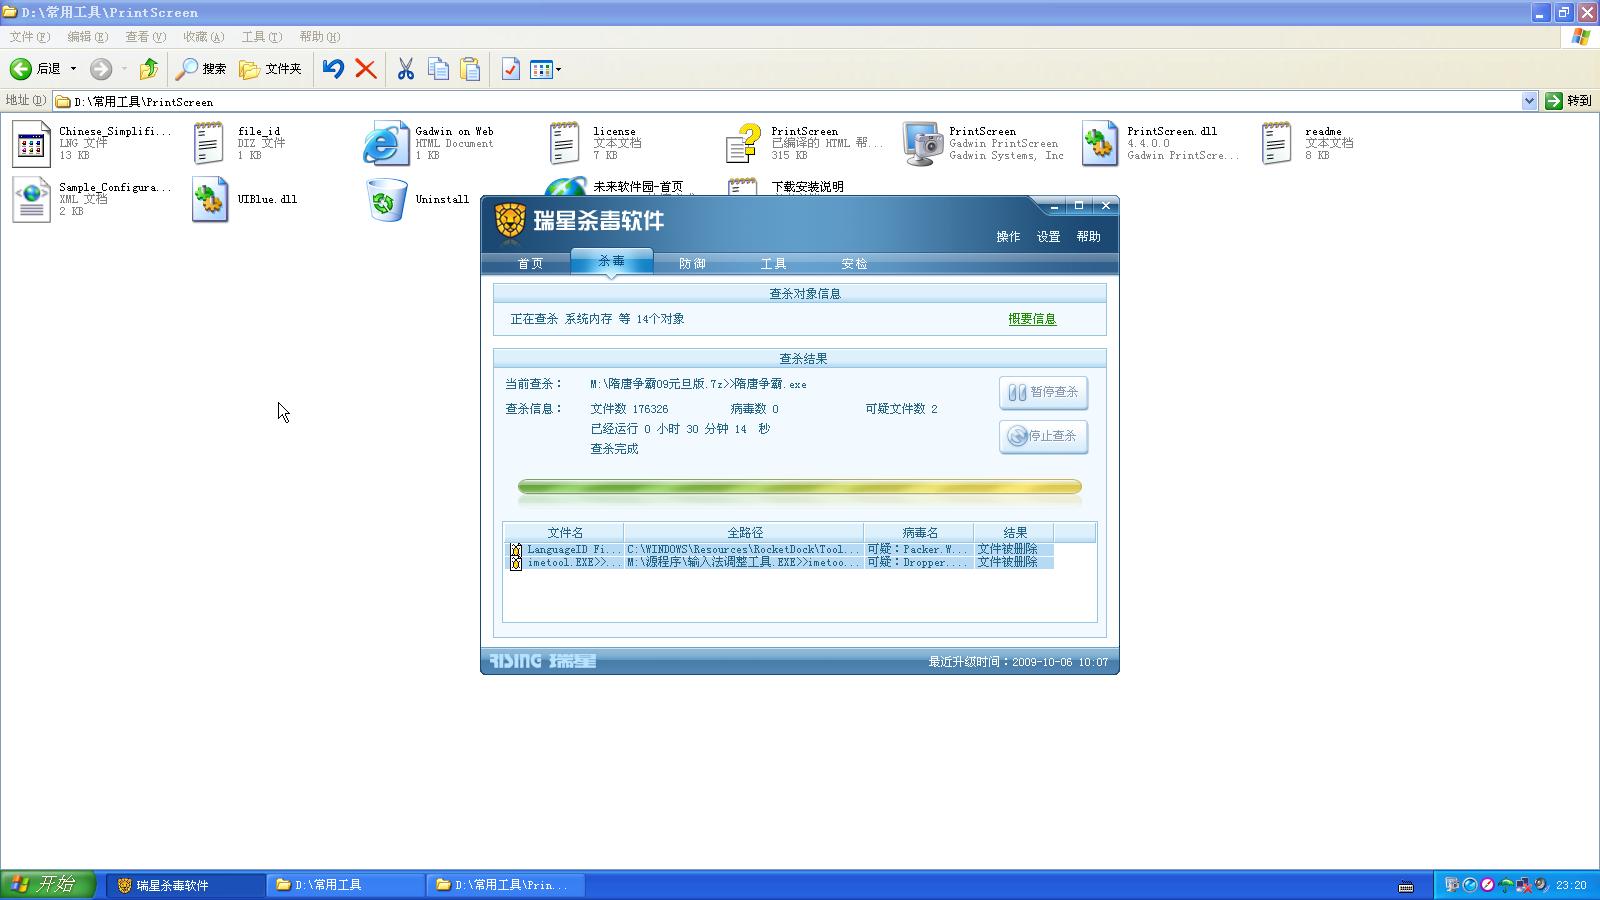The height and width of the screenshot is (900, 1600).
Task: Open the 搜索 search pane
Action: (x=201, y=69)
